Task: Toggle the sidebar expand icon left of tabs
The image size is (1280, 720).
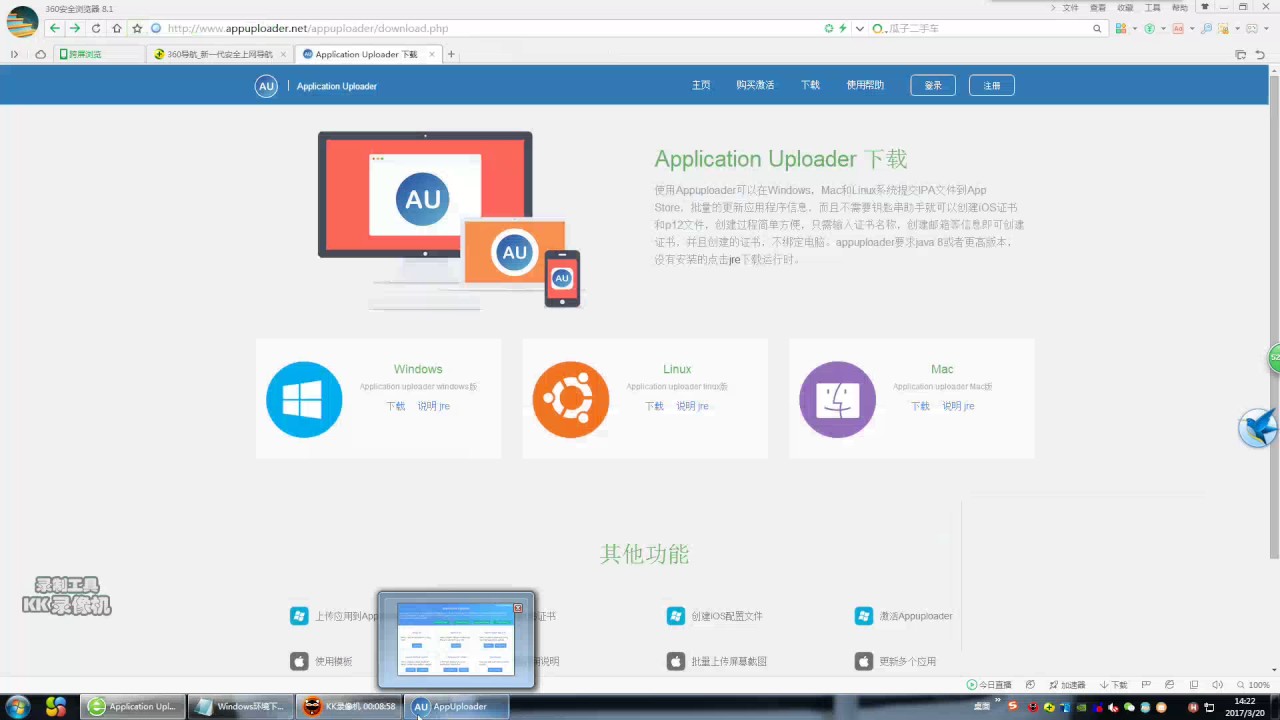Action: (x=14, y=54)
